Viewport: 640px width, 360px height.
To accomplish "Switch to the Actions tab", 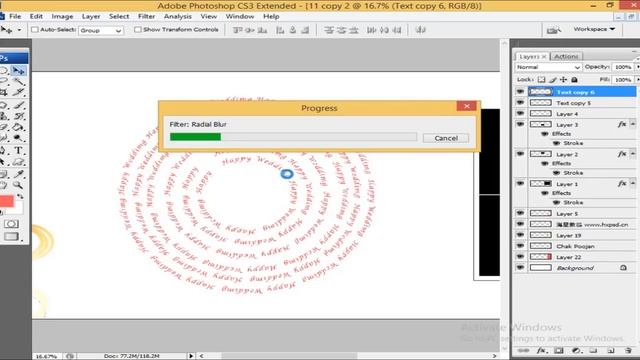I will click(566, 56).
